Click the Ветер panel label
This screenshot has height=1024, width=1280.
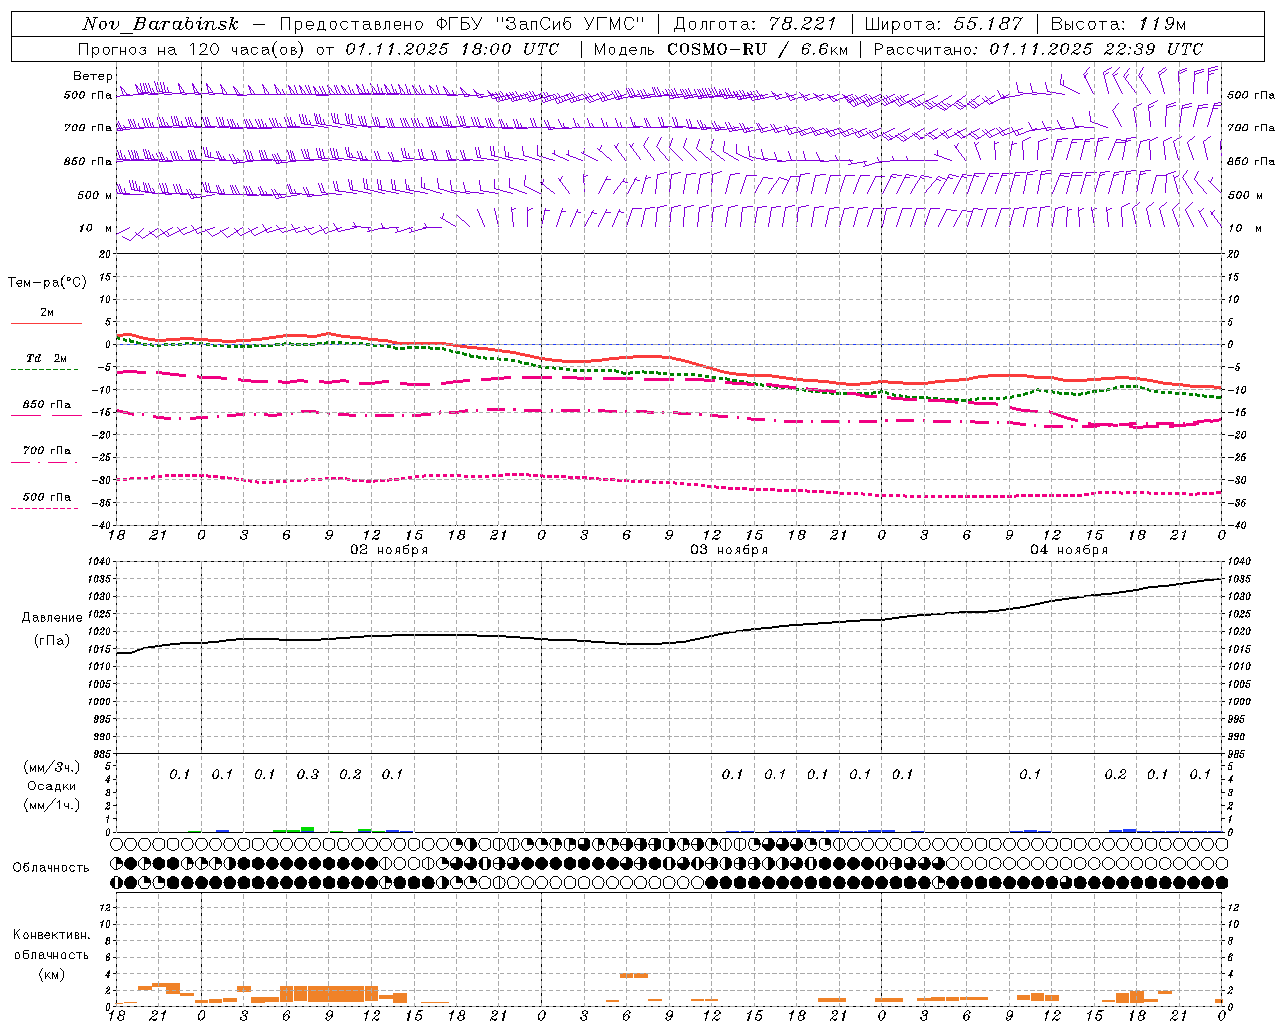pyautogui.click(x=93, y=76)
